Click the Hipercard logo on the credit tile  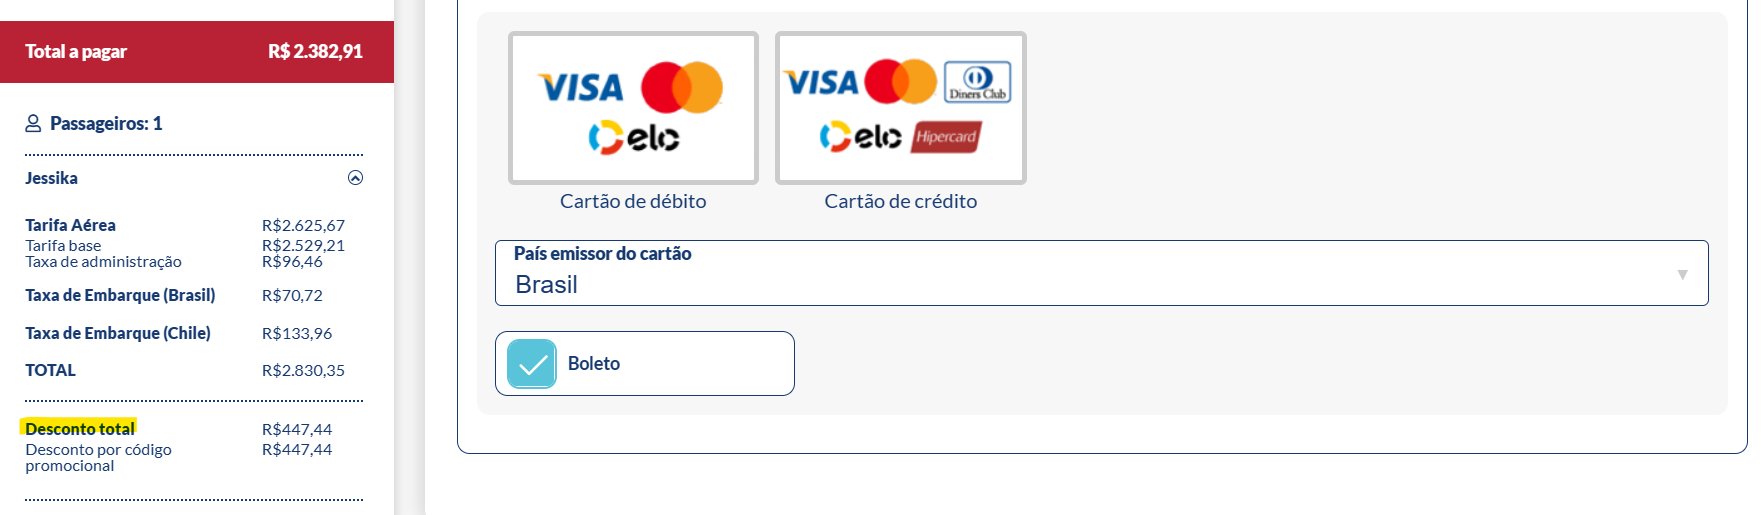click(x=946, y=137)
